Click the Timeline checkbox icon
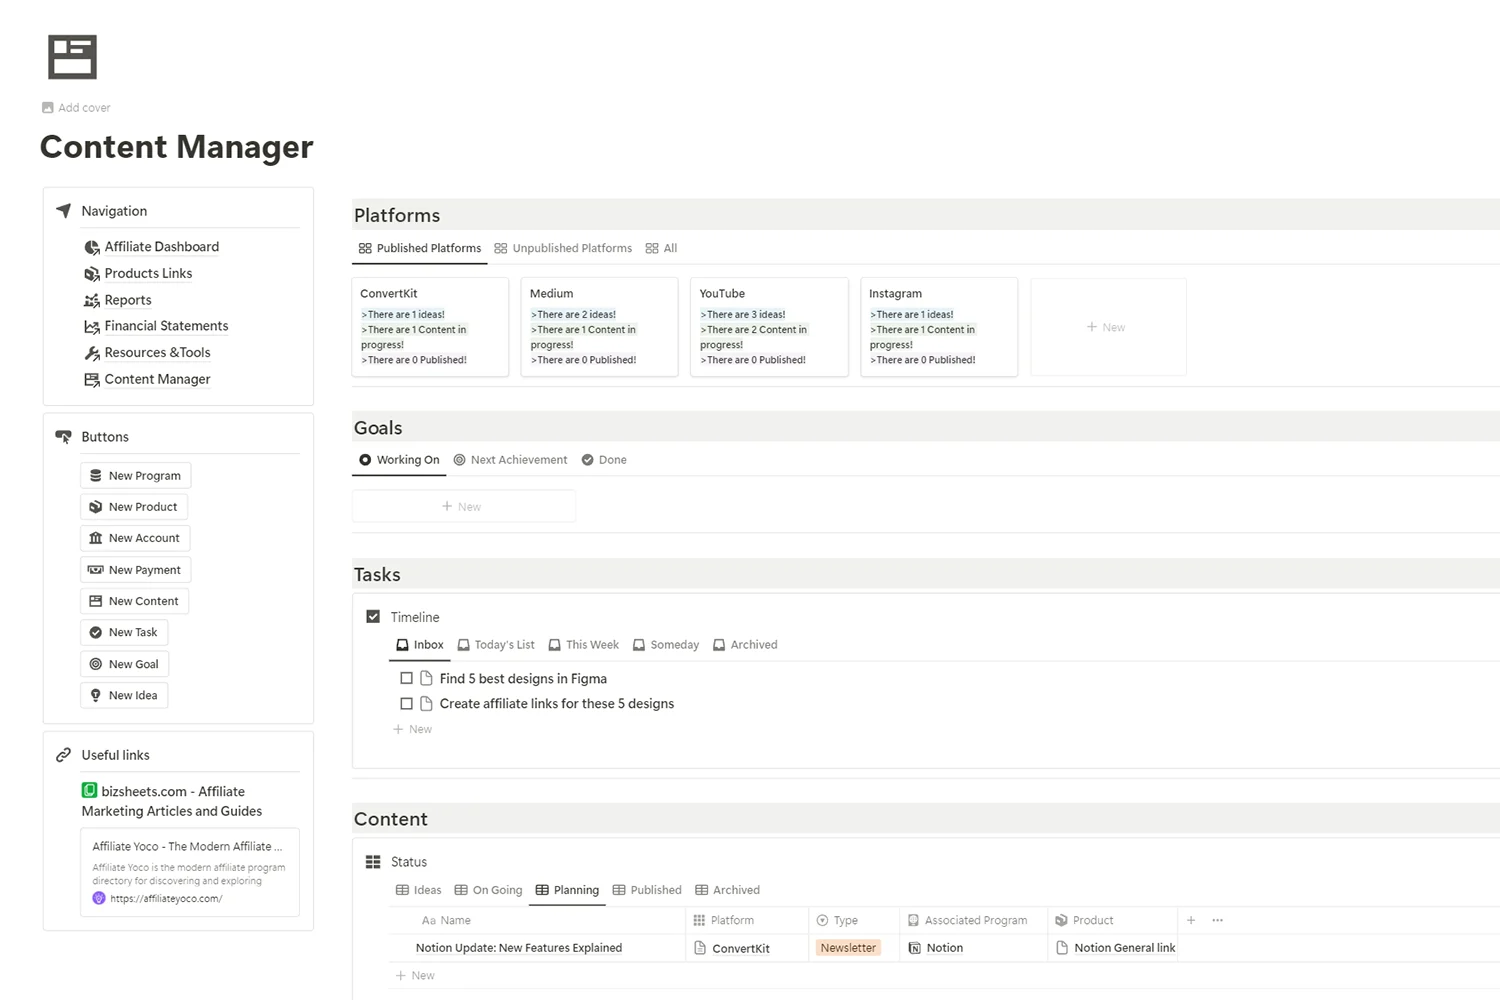 click(373, 617)
